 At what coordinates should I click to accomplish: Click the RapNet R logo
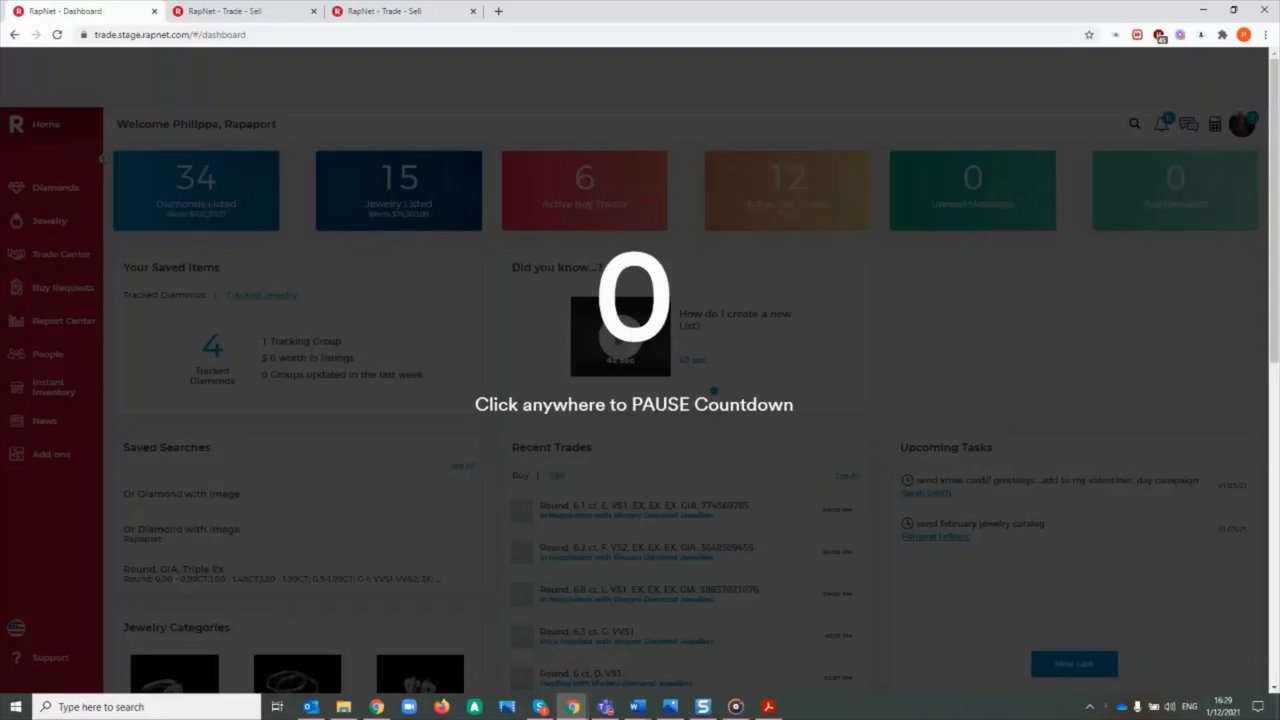point(16,124)
